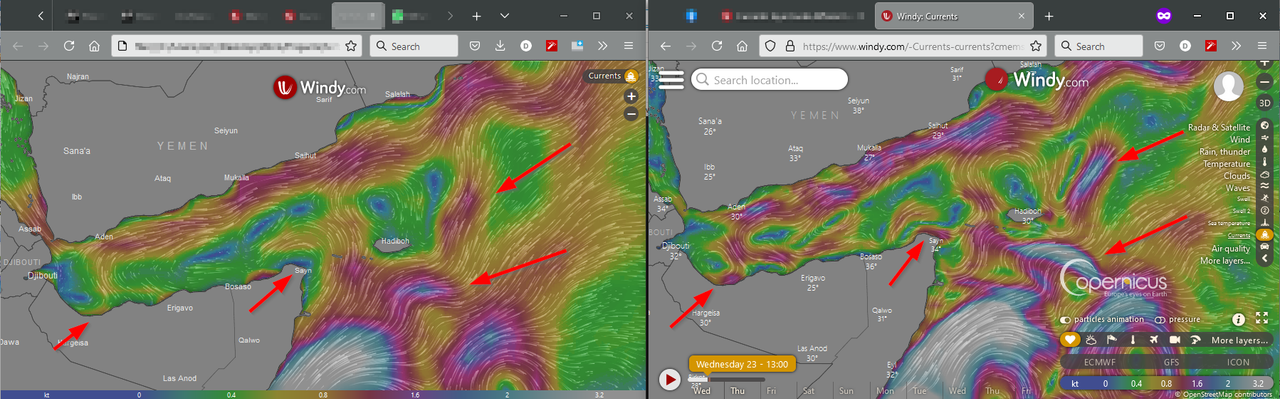Toggle the pressure isolines switch
Image resolution: width=1280 pixels, height=399 pixels.
tap(1161, 320)
